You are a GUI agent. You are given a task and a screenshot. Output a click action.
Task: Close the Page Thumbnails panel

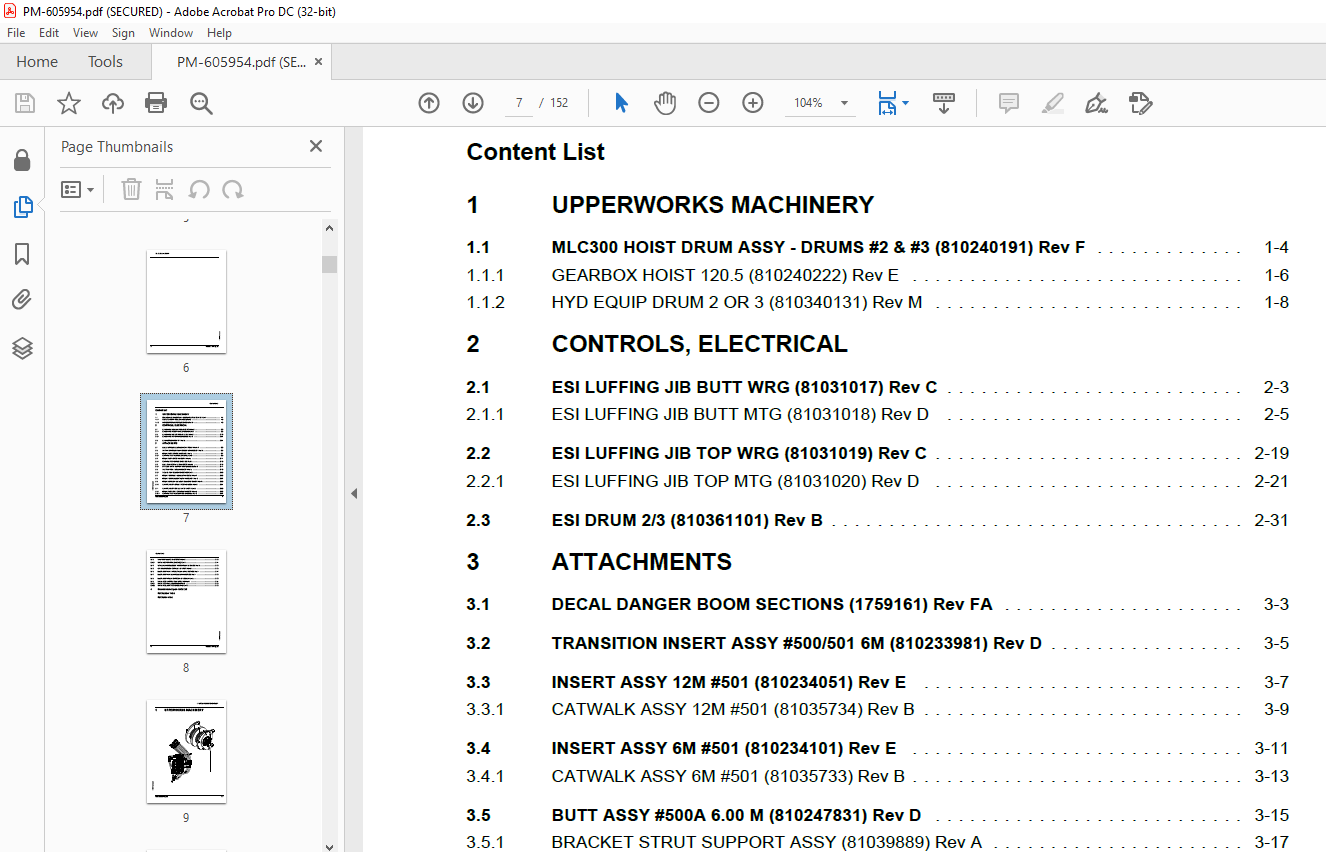(x=316, y=146)
